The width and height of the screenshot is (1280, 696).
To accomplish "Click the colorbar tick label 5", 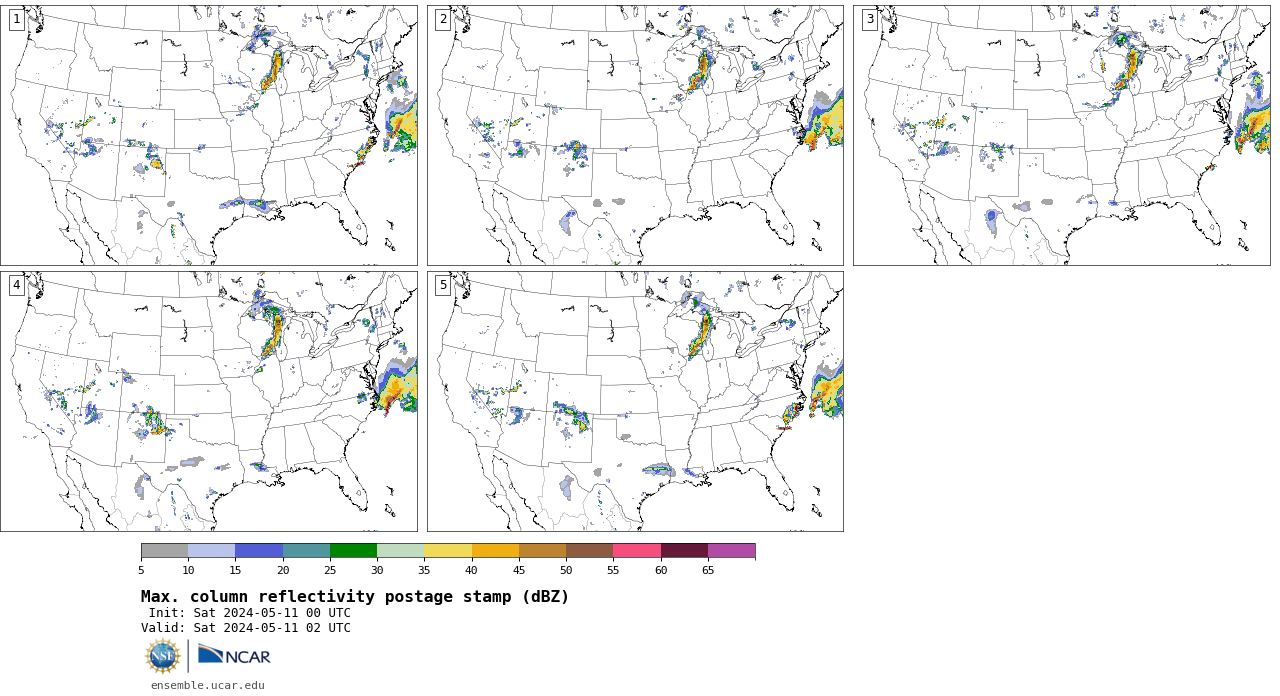I will [141, 571].
